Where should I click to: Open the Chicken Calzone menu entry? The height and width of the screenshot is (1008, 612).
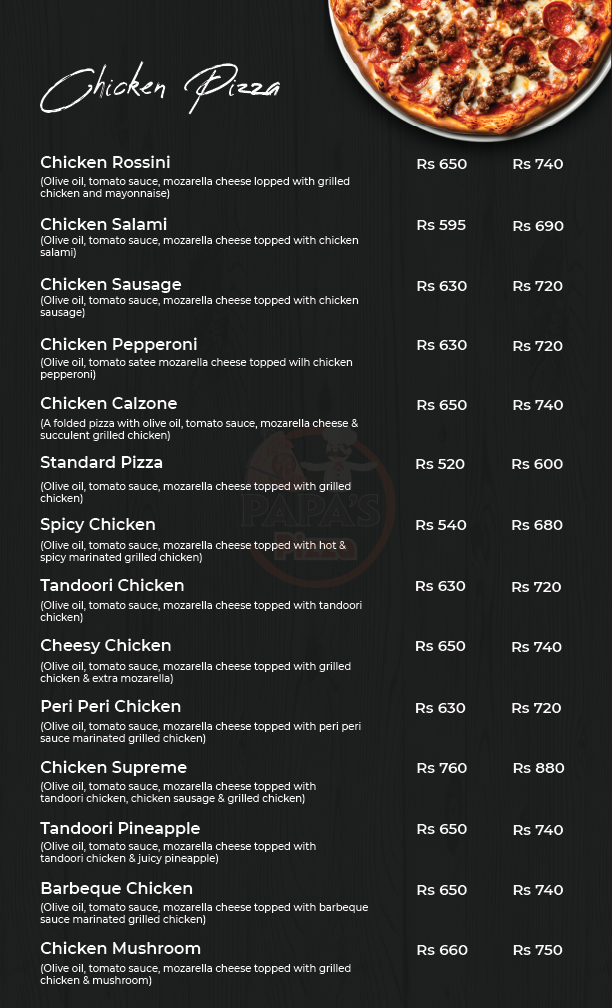pyautogui.click(x=109, y=404)
